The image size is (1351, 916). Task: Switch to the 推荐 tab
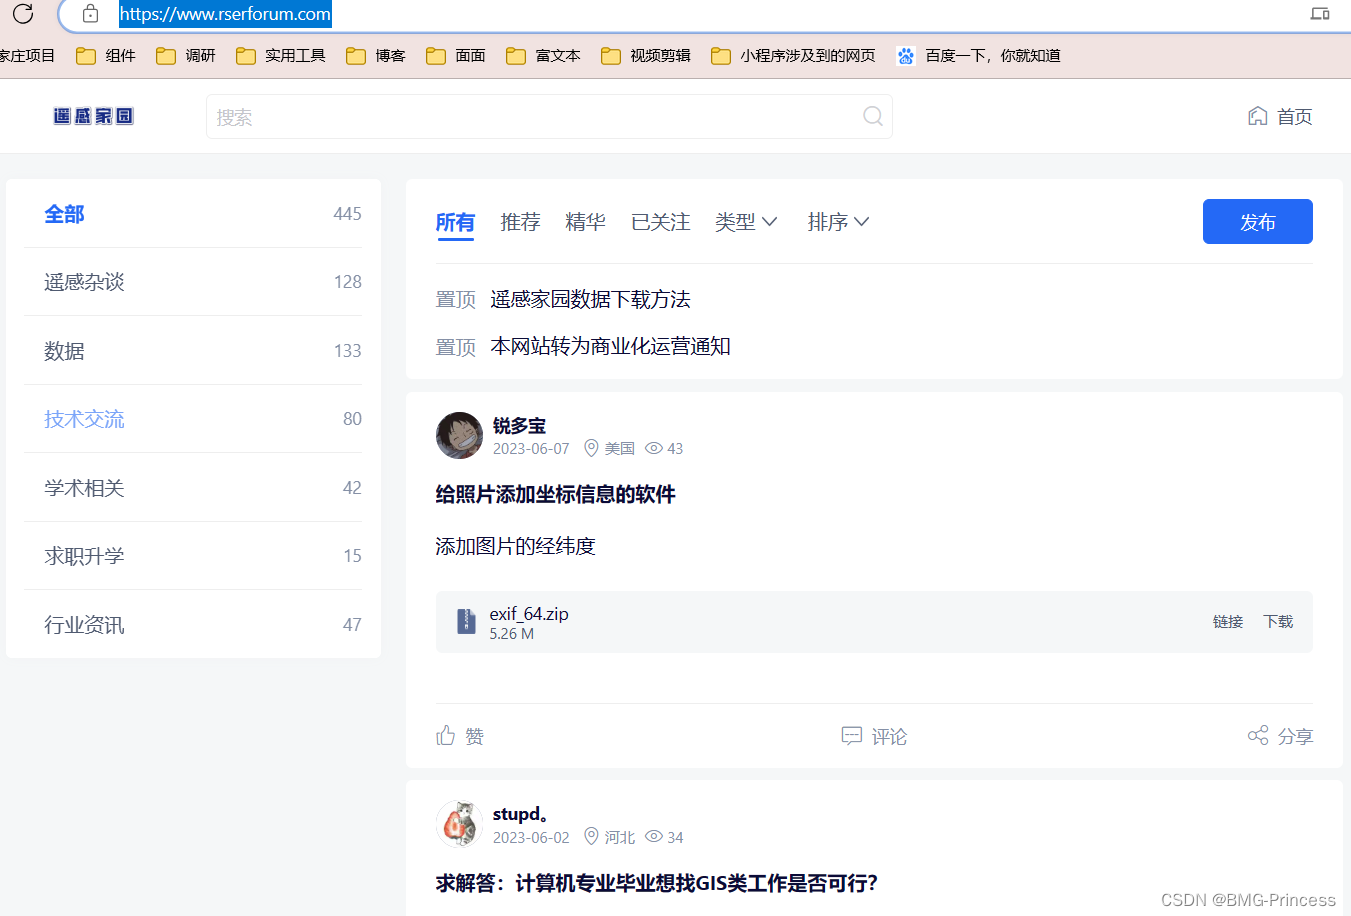coord(520,222)
